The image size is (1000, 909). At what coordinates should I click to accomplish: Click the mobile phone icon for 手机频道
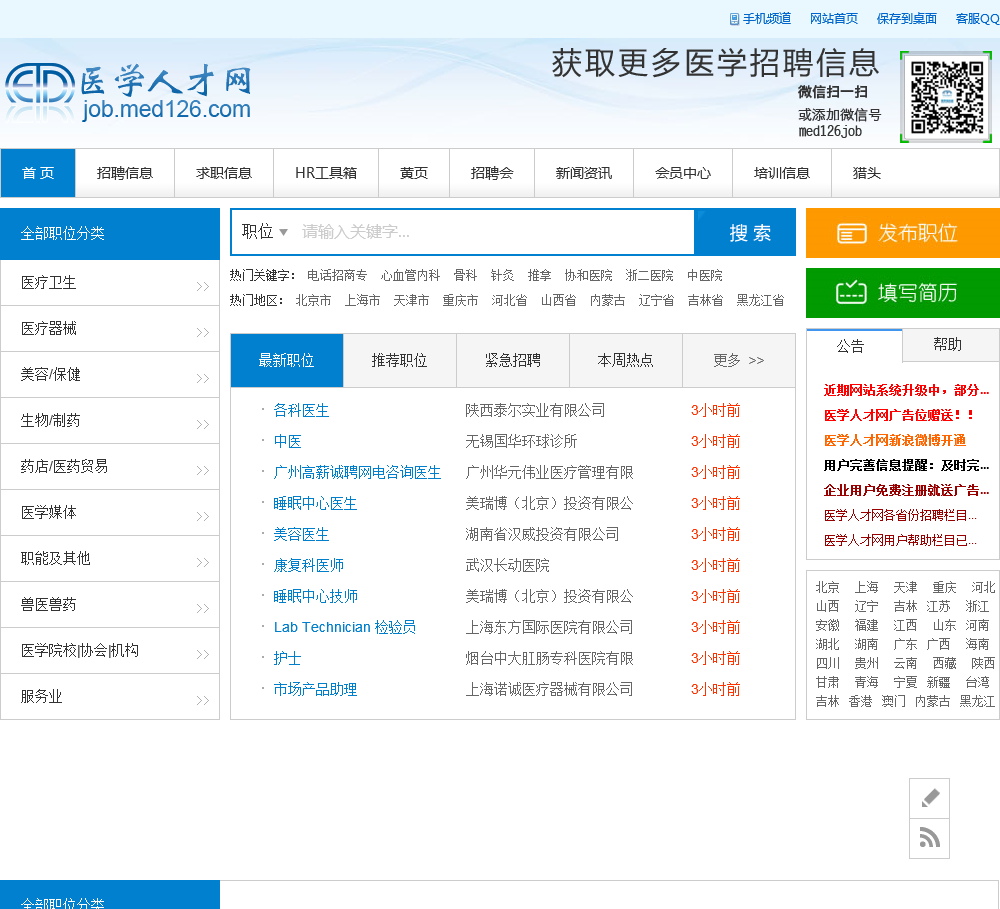tap(734, 19)
